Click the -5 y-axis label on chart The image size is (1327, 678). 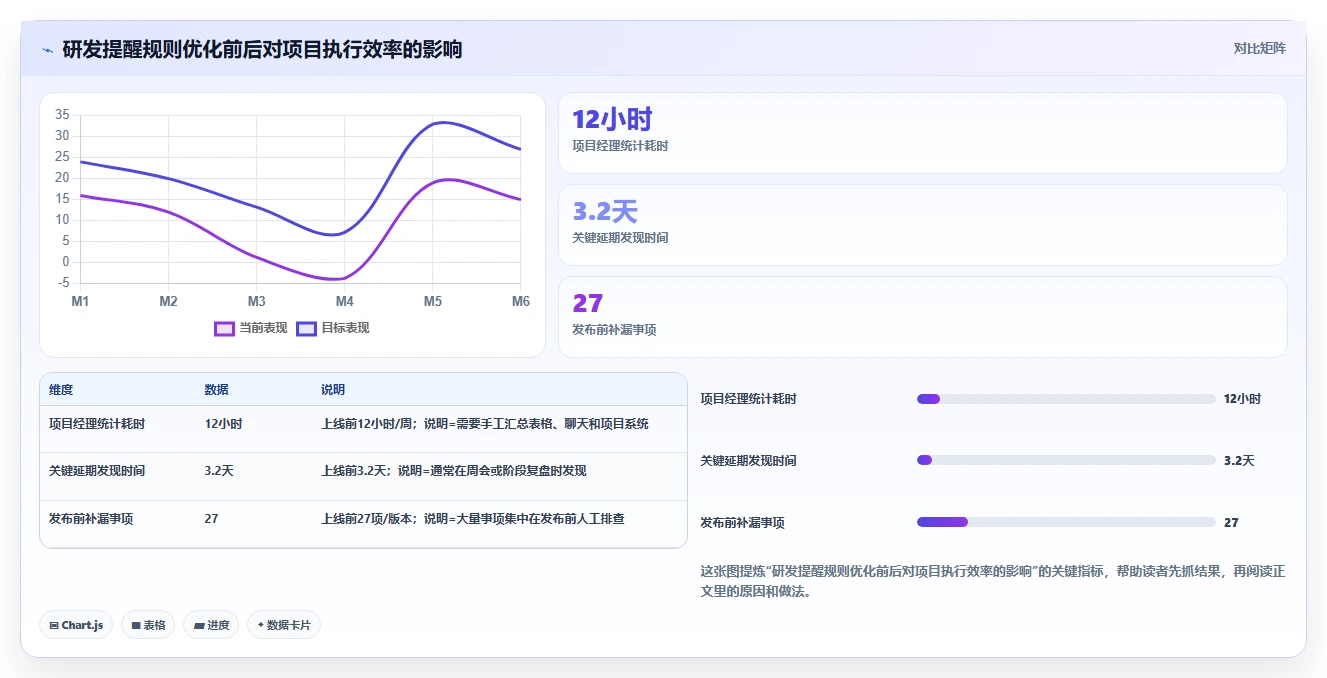point(63,283)
